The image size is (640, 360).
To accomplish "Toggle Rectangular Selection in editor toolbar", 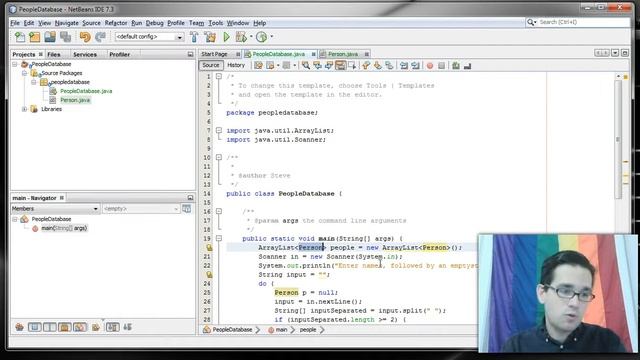I will [x=352, y=66].
